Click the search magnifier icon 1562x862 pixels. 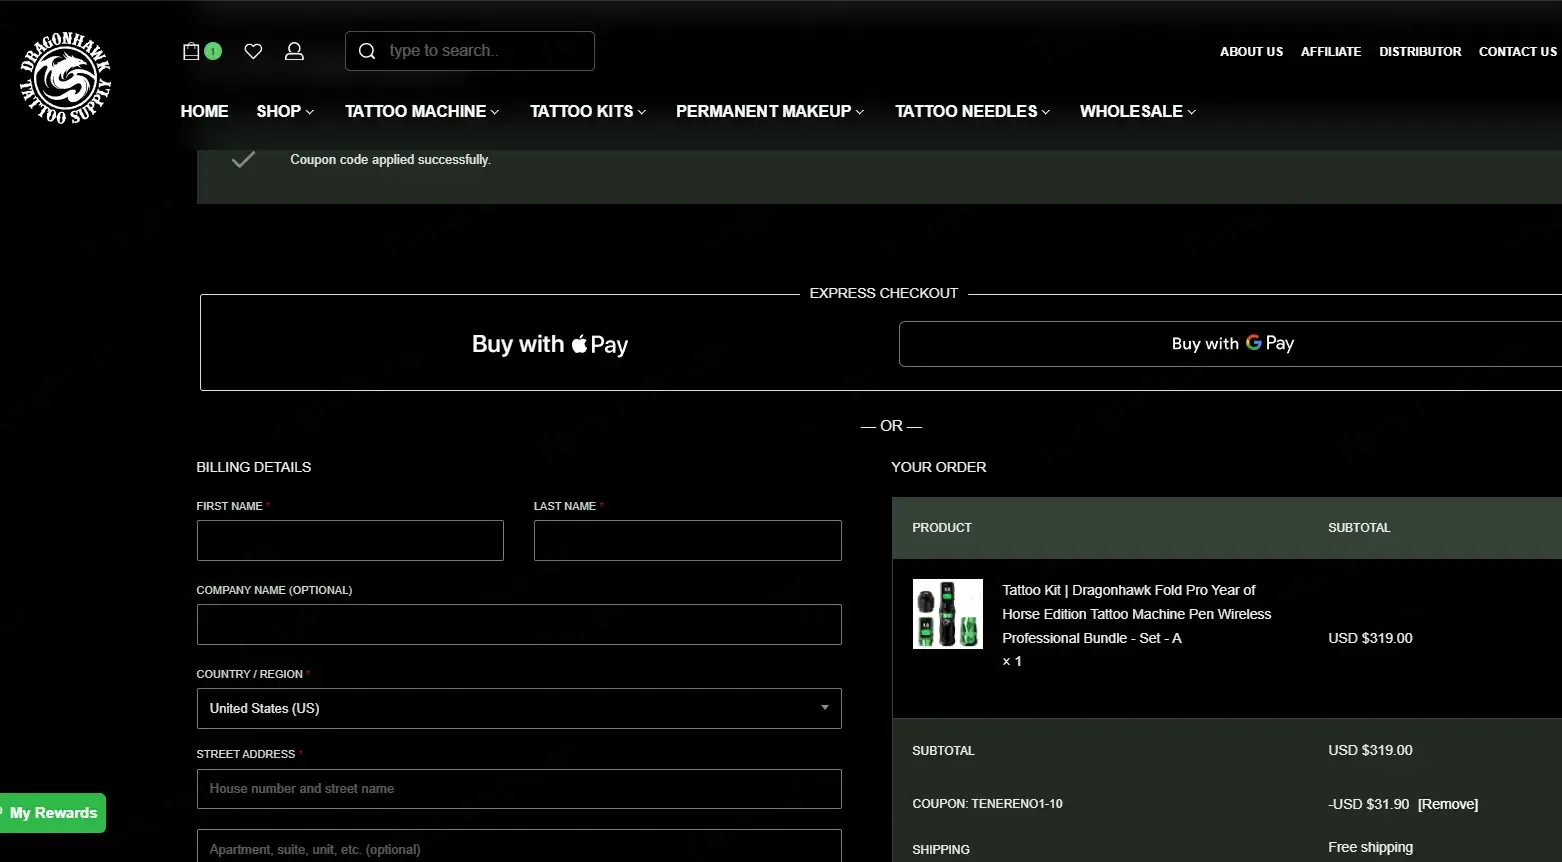367,51
